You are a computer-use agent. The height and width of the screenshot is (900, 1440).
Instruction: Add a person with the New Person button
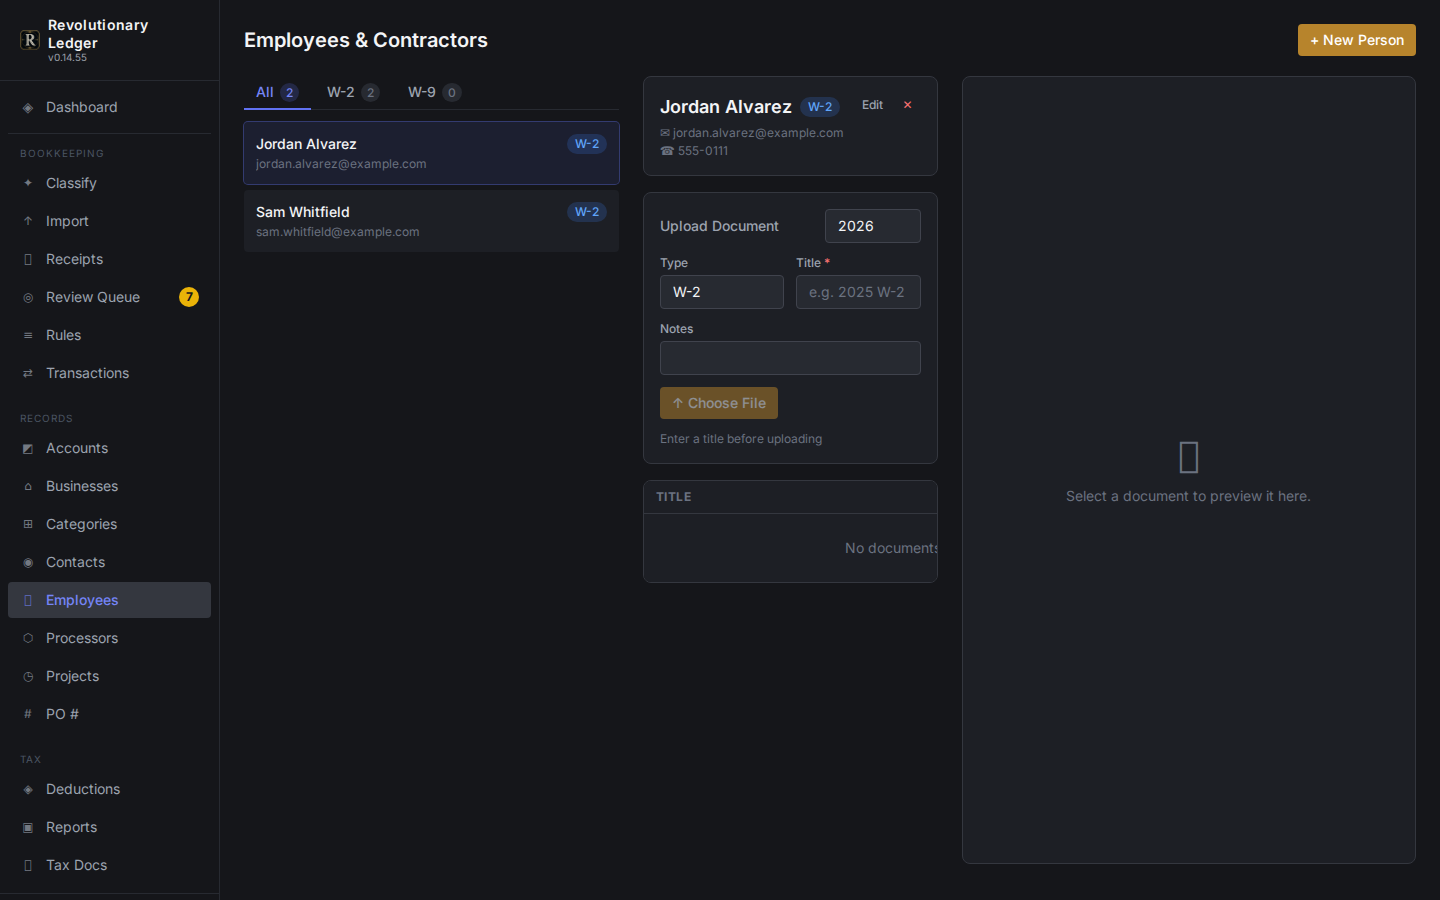[x=1356, y=40]
